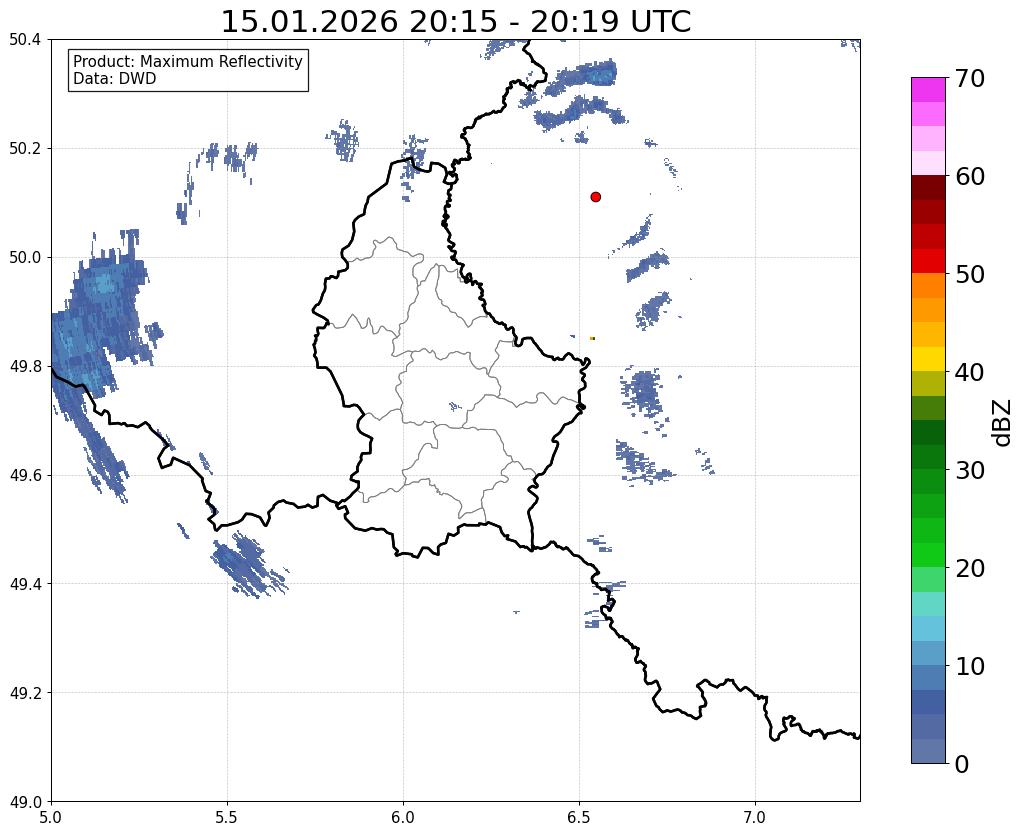Click the '49.0' latitude axis label
Screen dimensions: 1023x834
[x=25, y=802]
